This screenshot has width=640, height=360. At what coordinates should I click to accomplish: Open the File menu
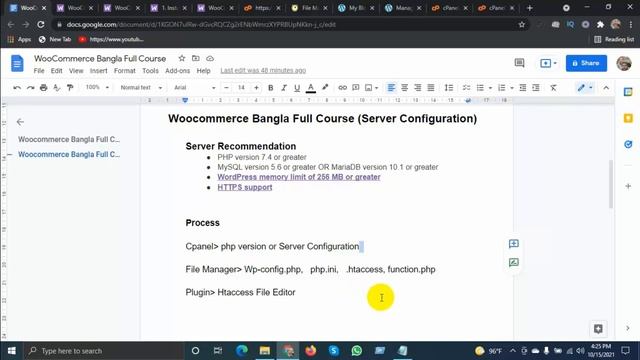39,71
